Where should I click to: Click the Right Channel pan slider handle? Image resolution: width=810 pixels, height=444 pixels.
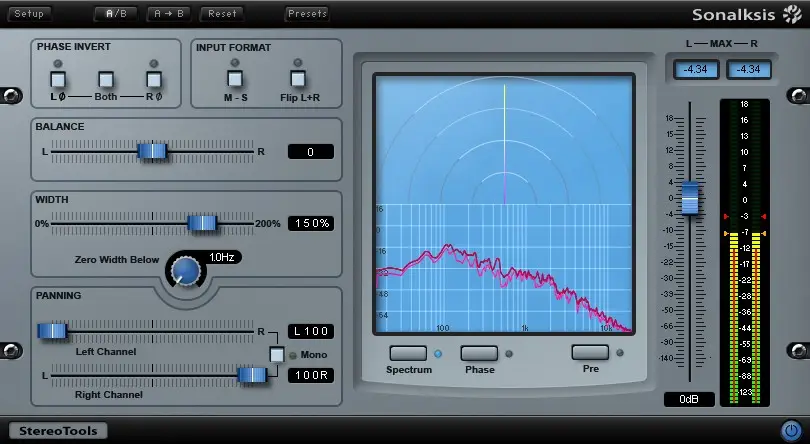point(252,375)
